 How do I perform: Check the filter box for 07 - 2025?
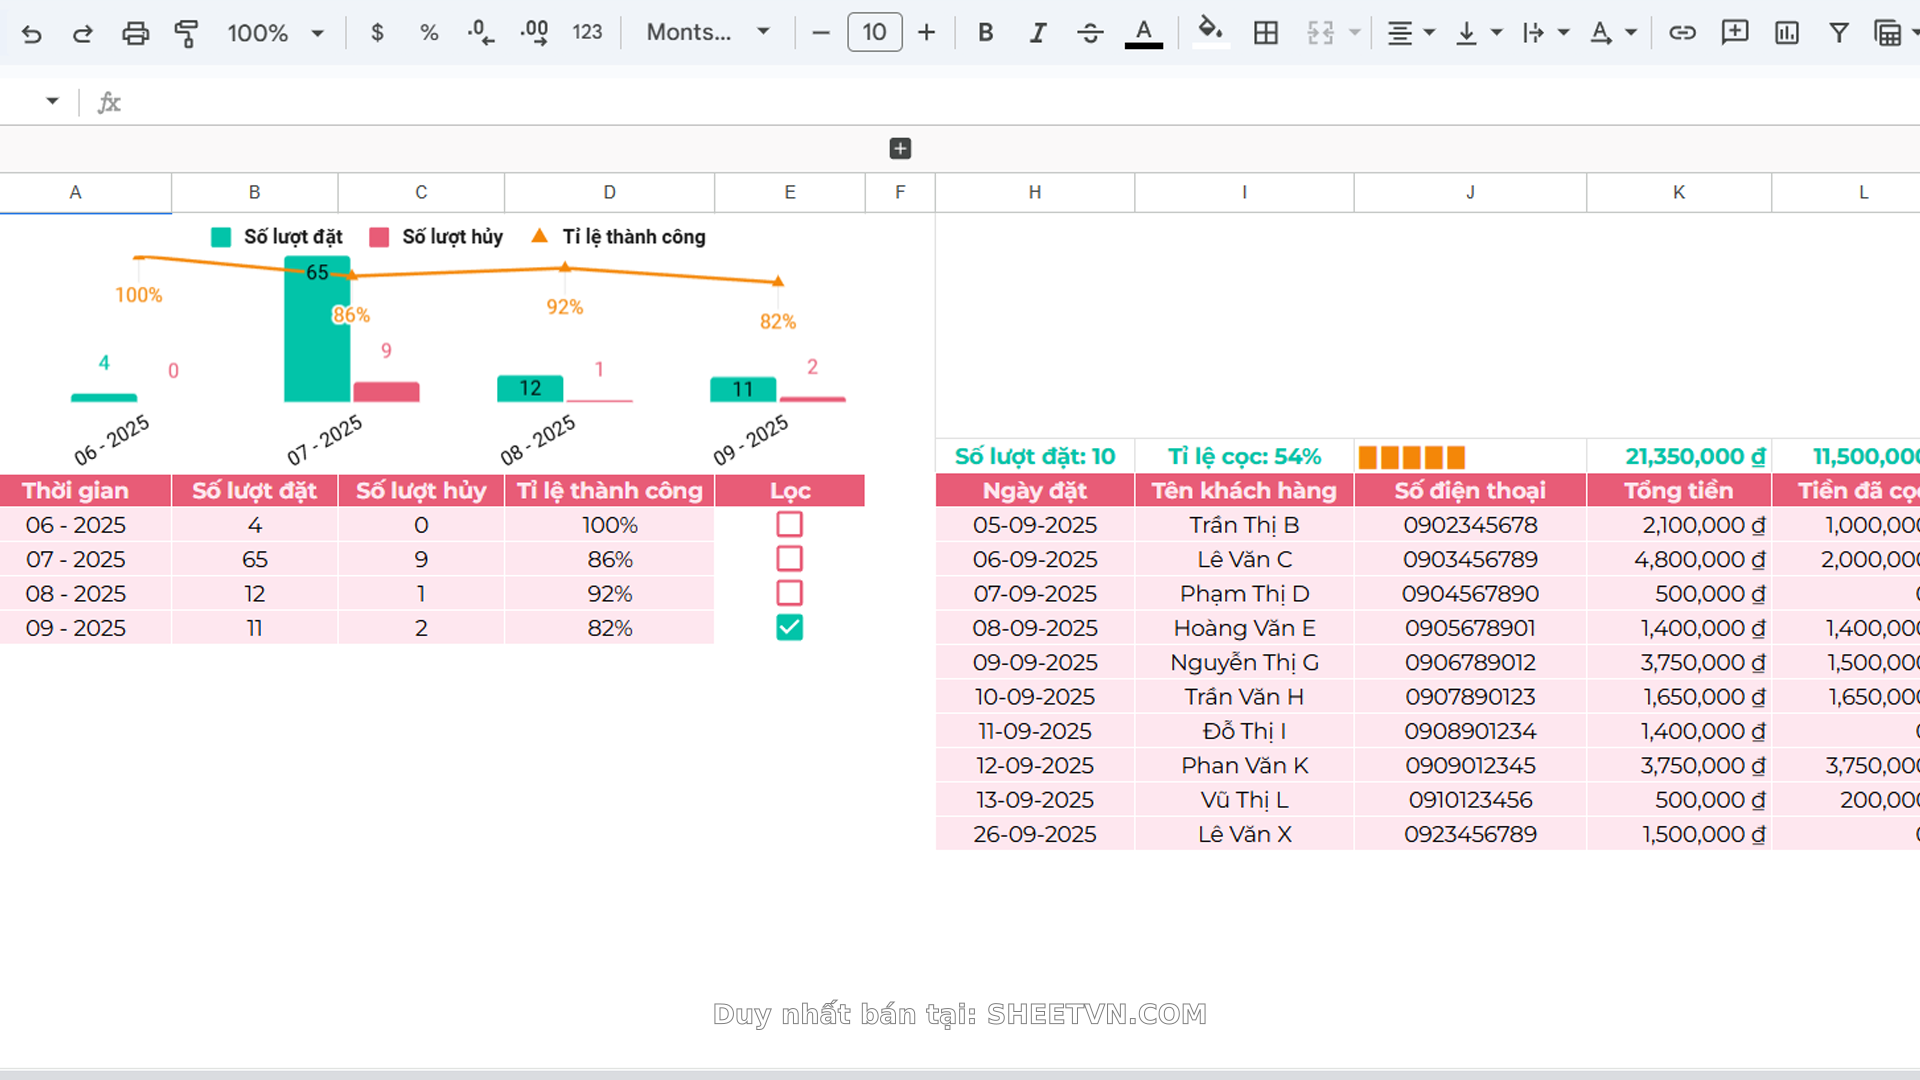pos(789,559)
